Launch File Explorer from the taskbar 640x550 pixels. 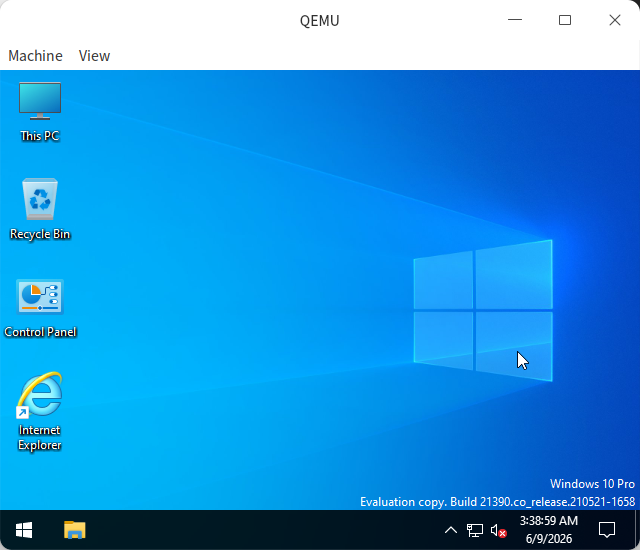pos(75,530)
